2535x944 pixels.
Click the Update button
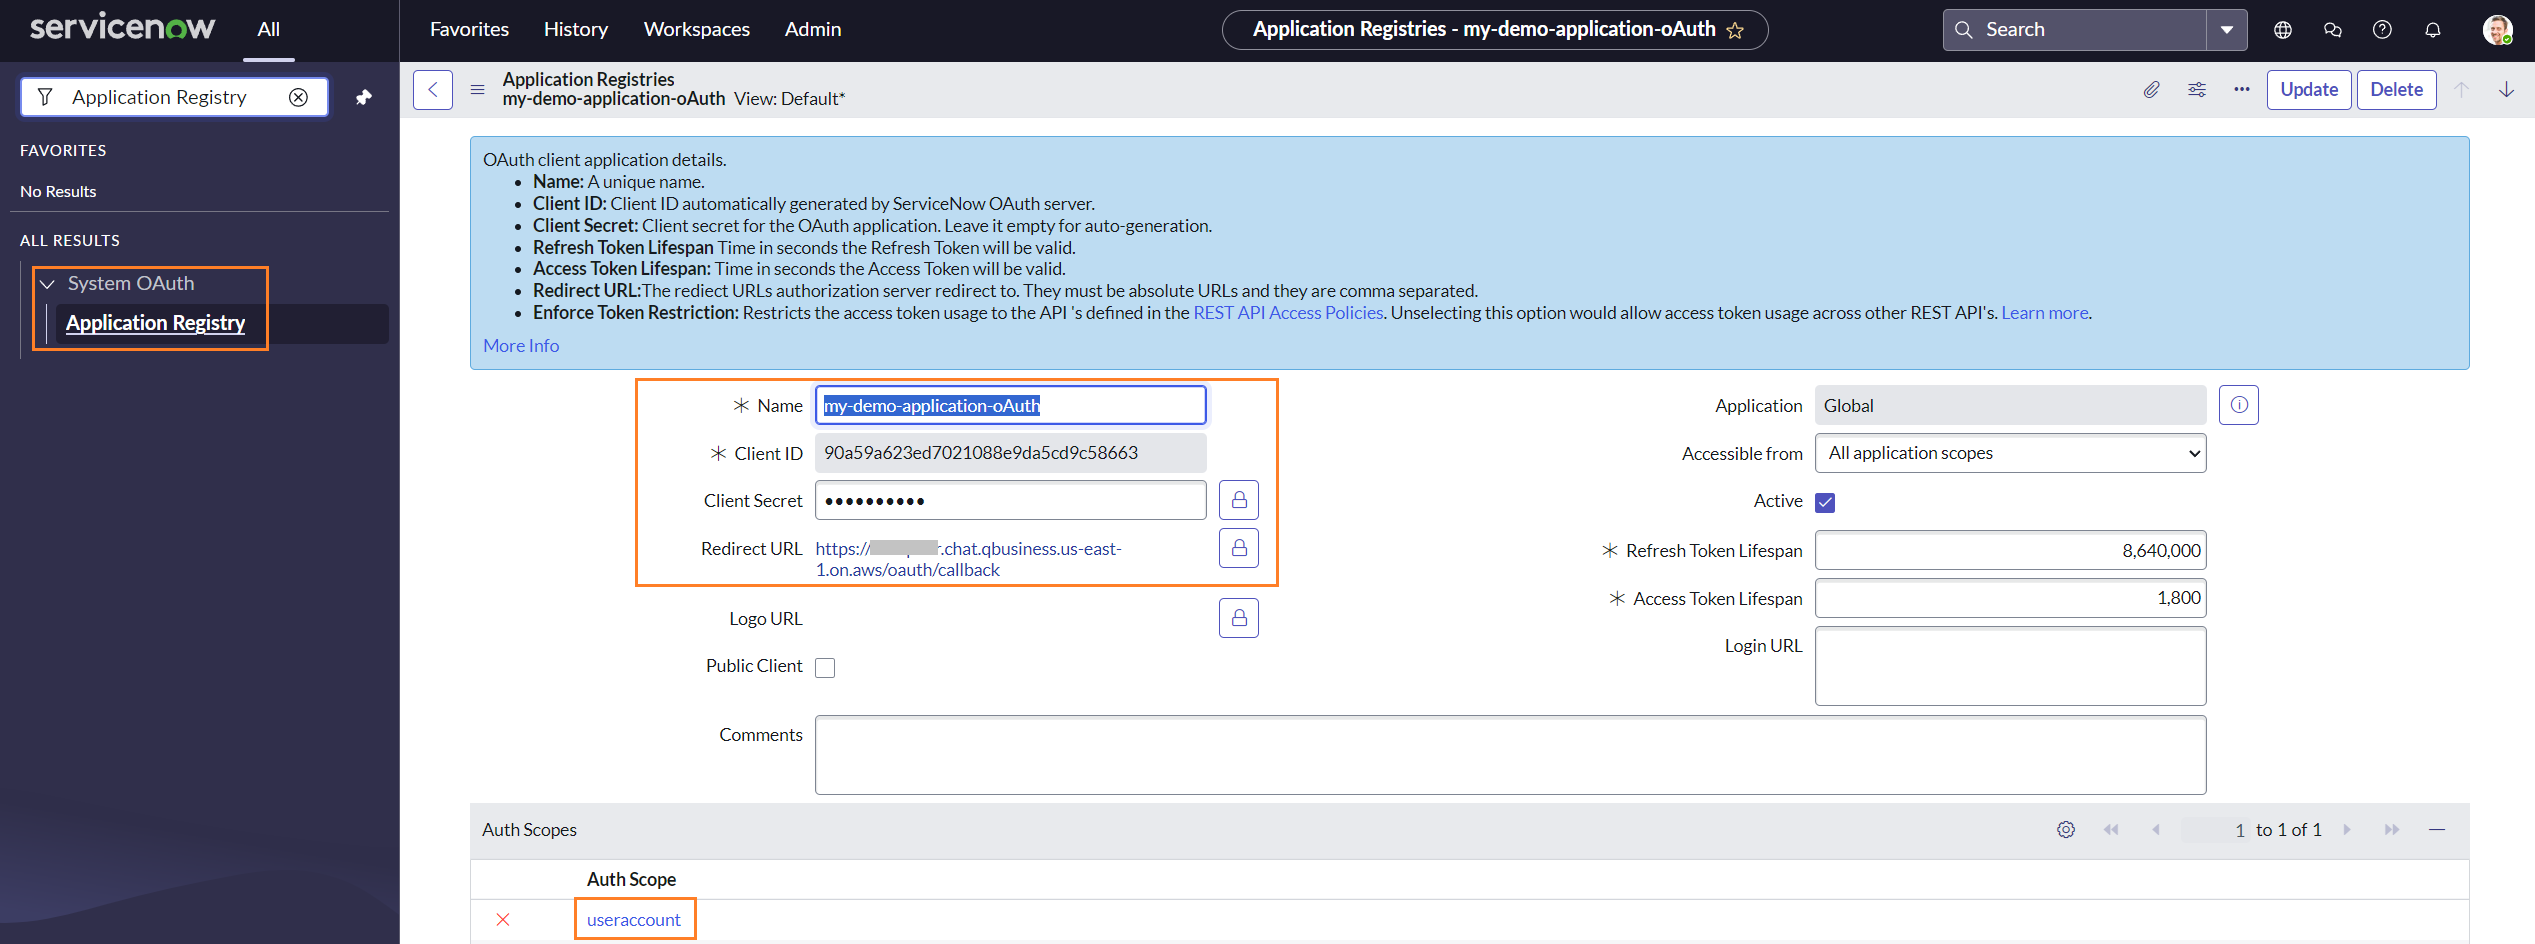[x=2309, y=89]
